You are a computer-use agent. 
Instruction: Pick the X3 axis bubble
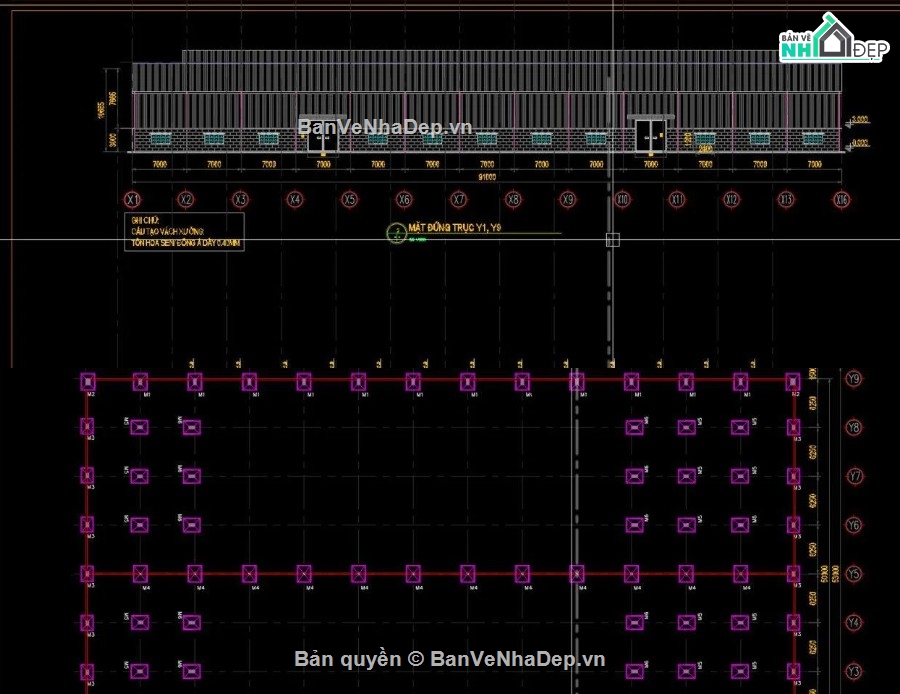pos(240,200)
